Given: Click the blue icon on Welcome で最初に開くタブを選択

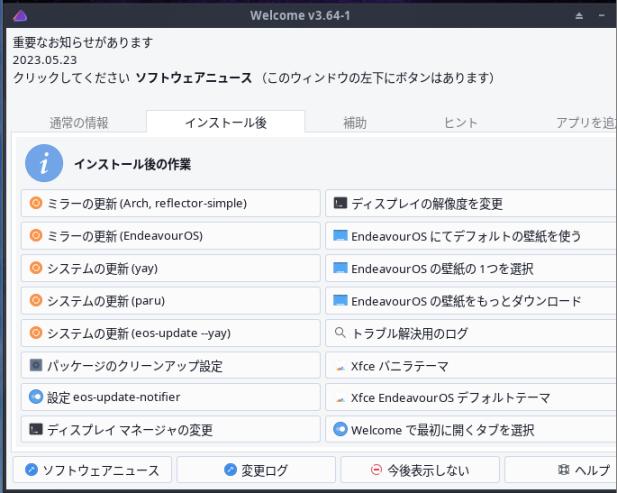Looking at the screenshot, I should pyautogui.click(x=340, y=429).
